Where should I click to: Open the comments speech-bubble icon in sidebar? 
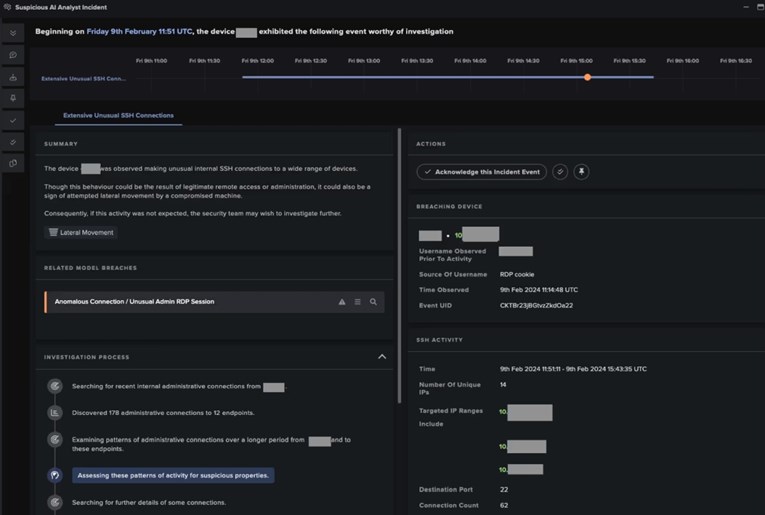[x=13, y=54]
